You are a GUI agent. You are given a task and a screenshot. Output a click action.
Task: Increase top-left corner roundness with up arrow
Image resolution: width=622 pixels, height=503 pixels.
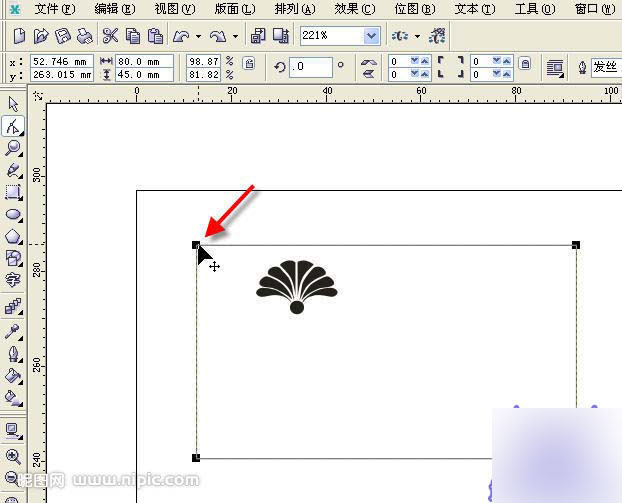(425, 61)
